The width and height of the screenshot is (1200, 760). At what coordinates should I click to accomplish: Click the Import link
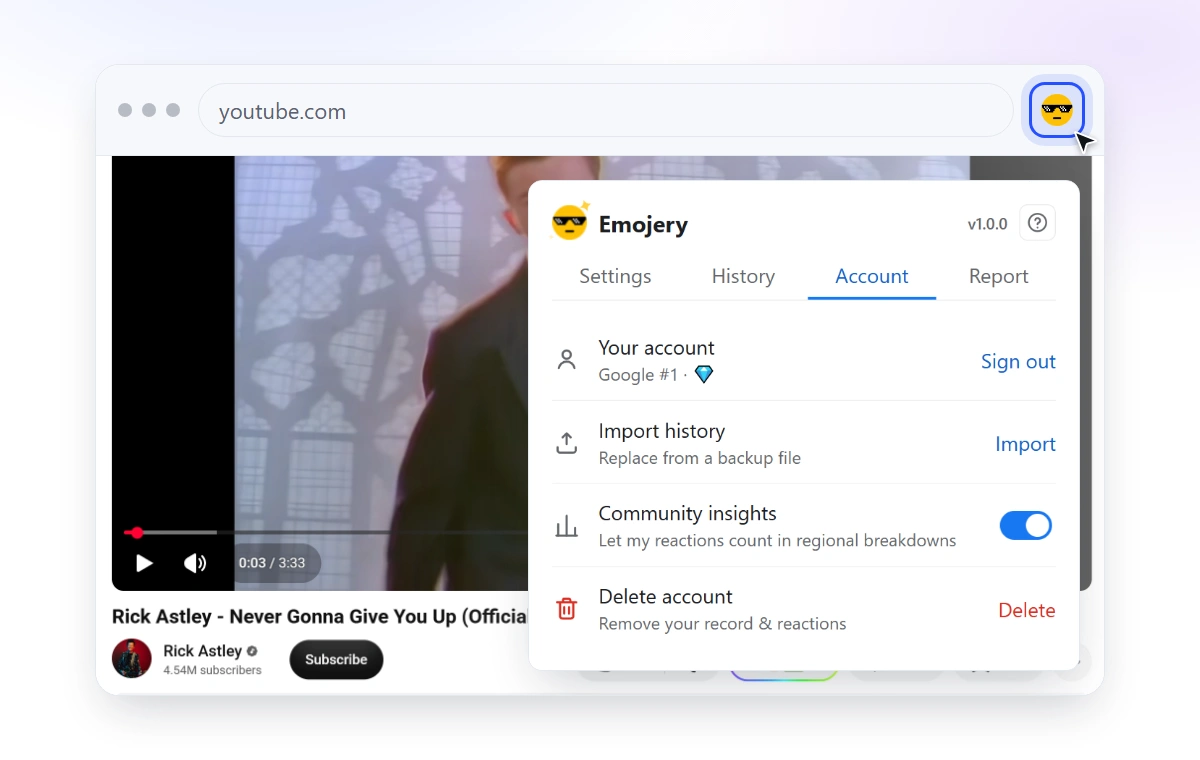pos(1025,444)
